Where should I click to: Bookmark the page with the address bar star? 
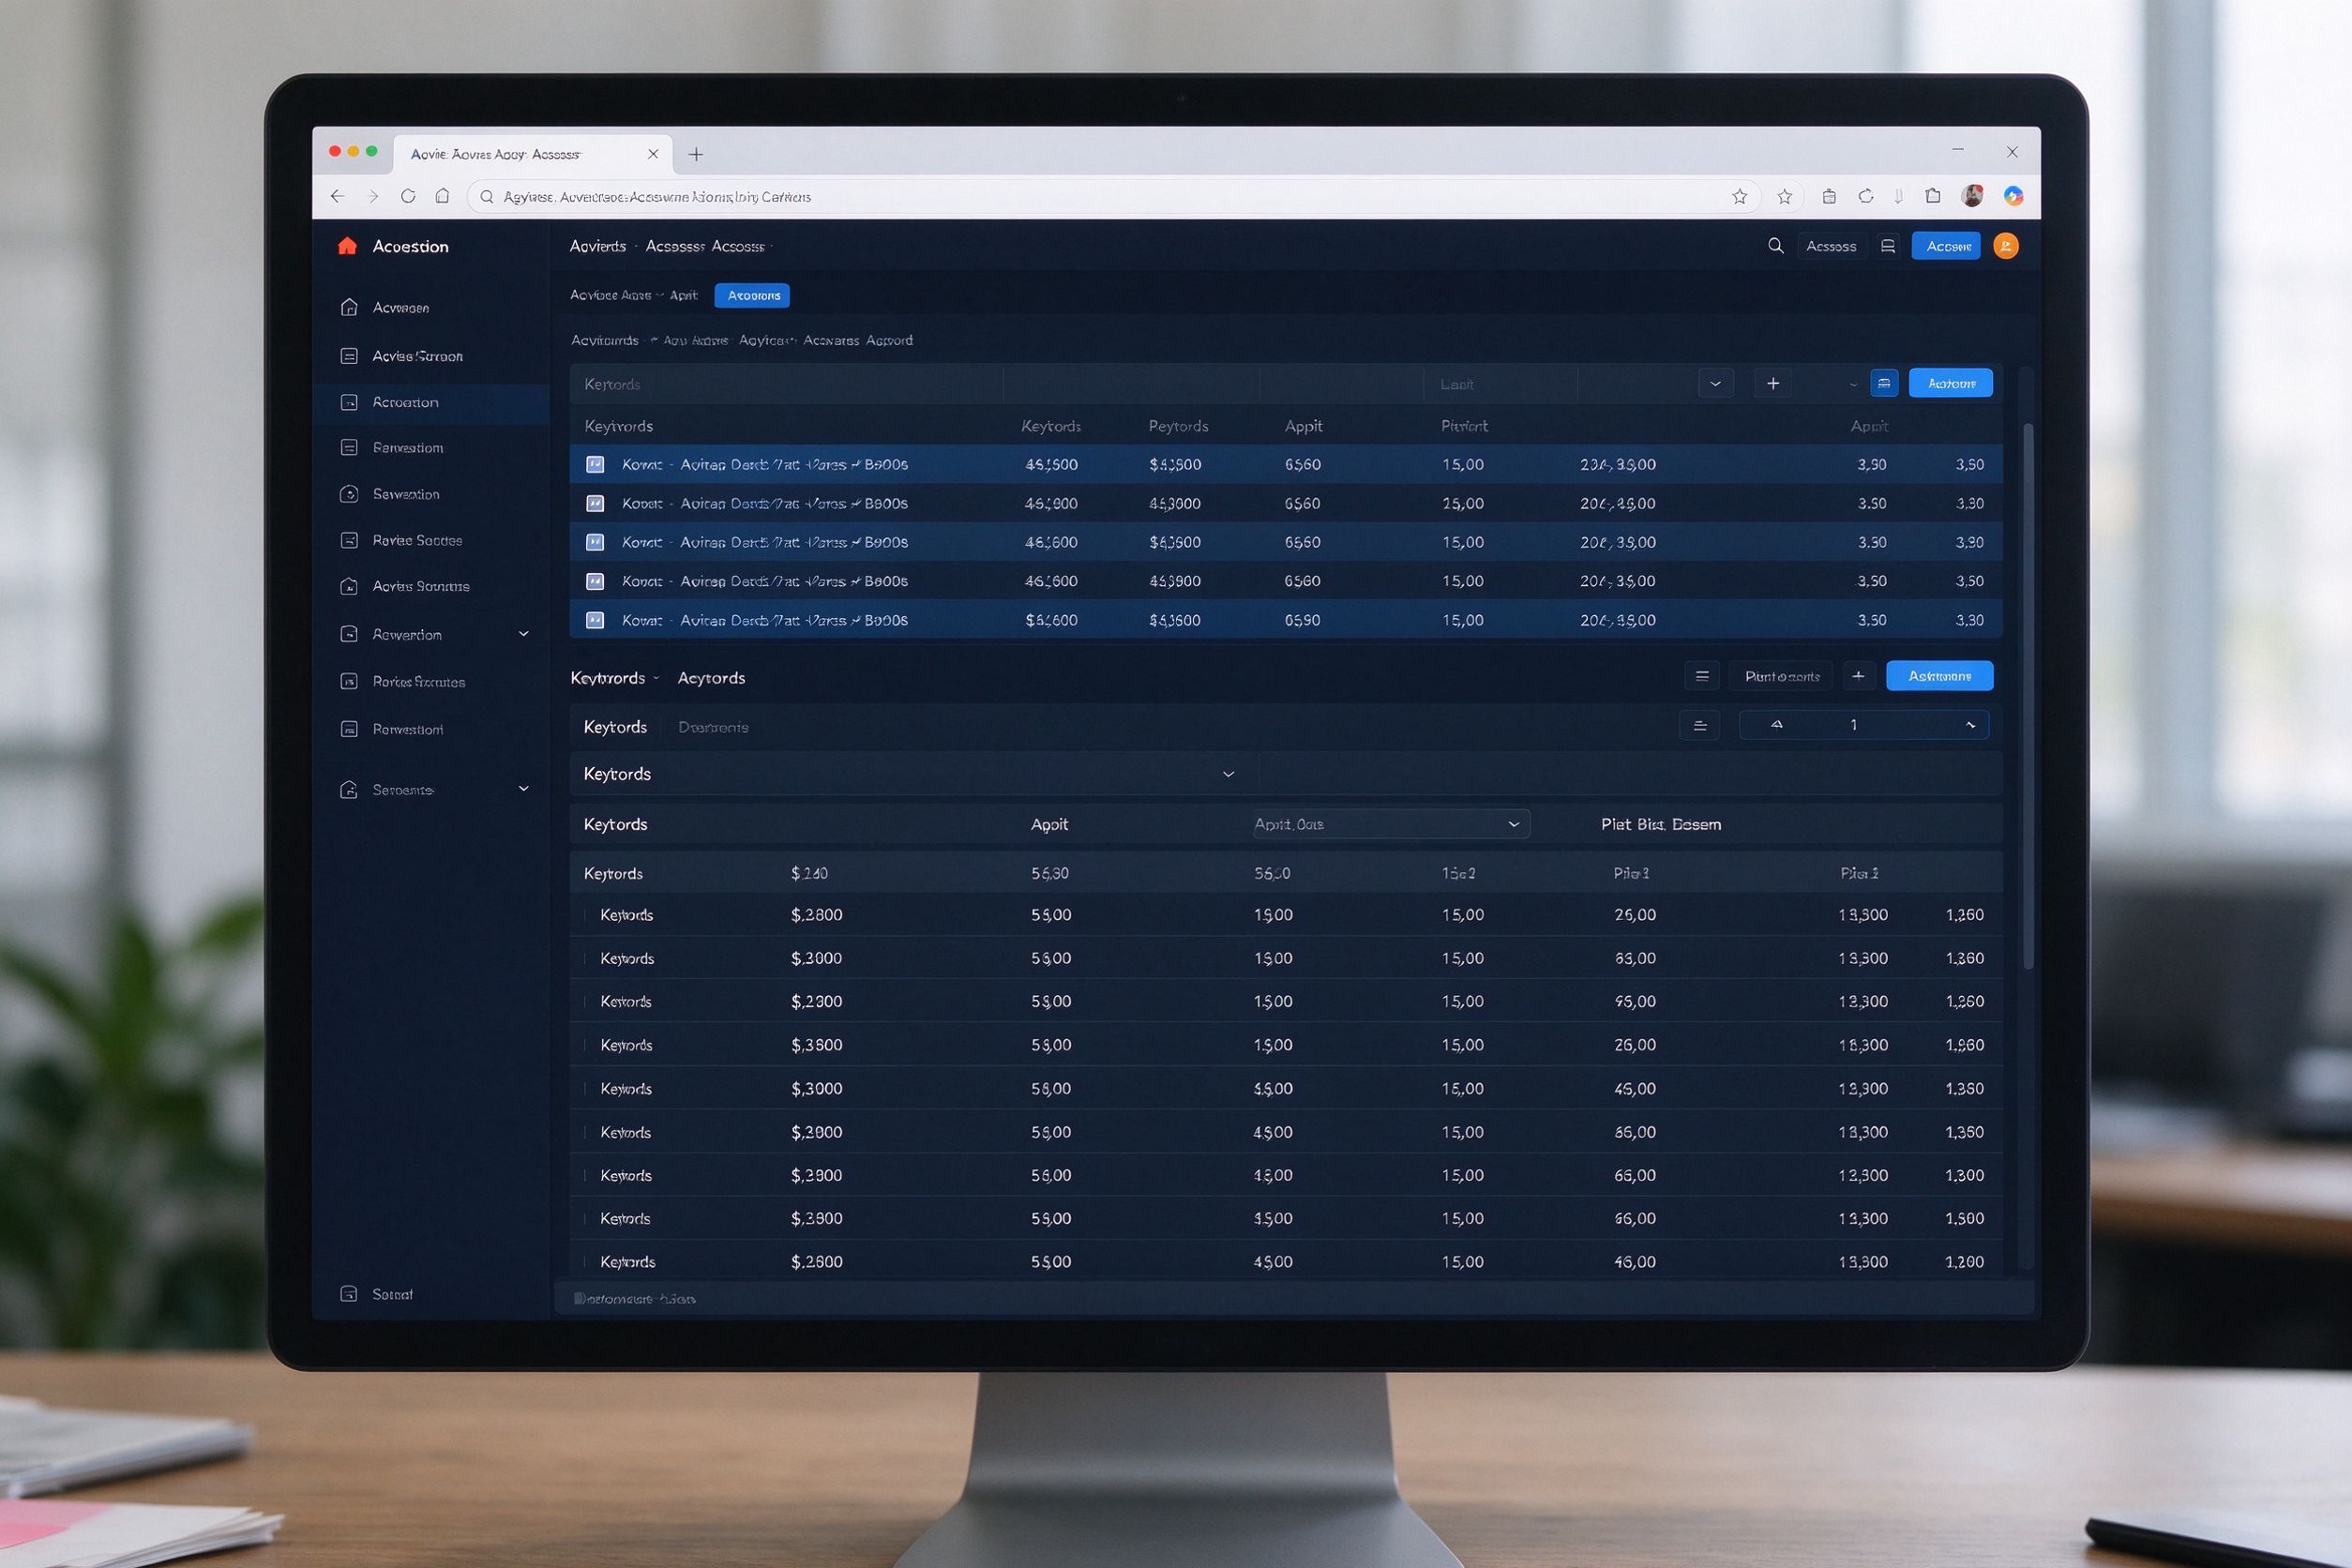(1739, 196)
